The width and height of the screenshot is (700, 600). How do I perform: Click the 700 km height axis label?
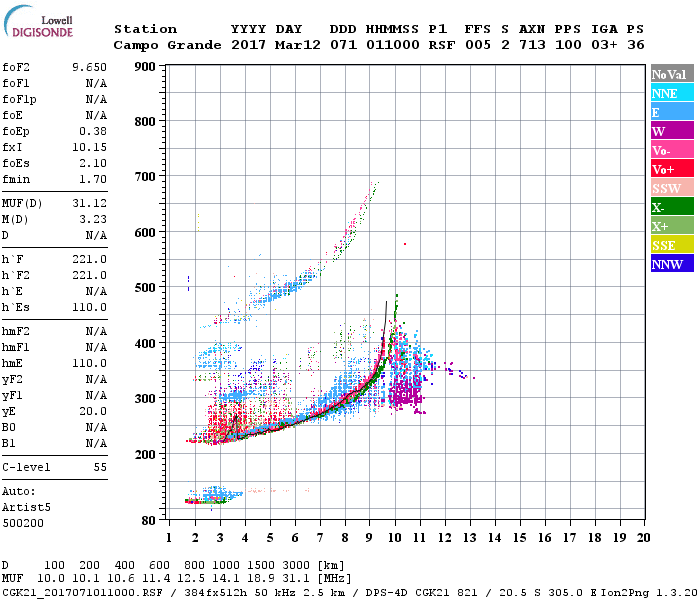[145, 177]
